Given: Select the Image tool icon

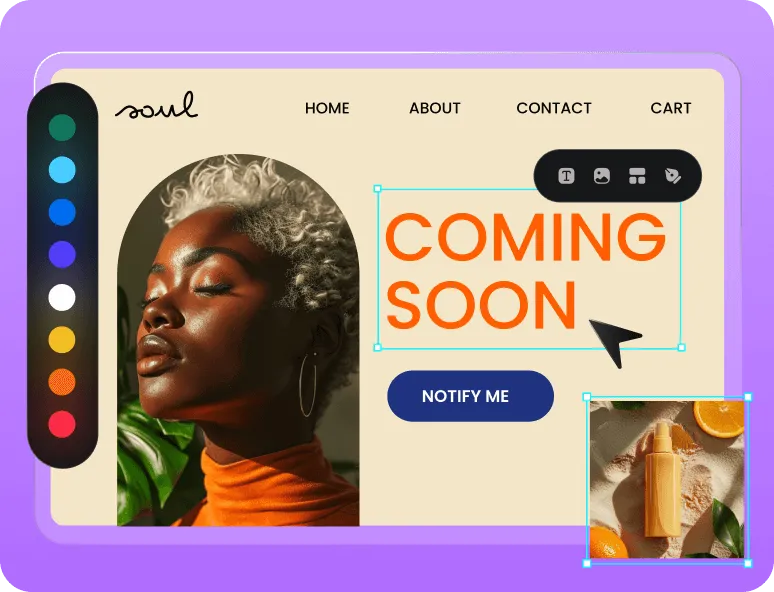Looking at the screenshot, I should pos(601,176).
